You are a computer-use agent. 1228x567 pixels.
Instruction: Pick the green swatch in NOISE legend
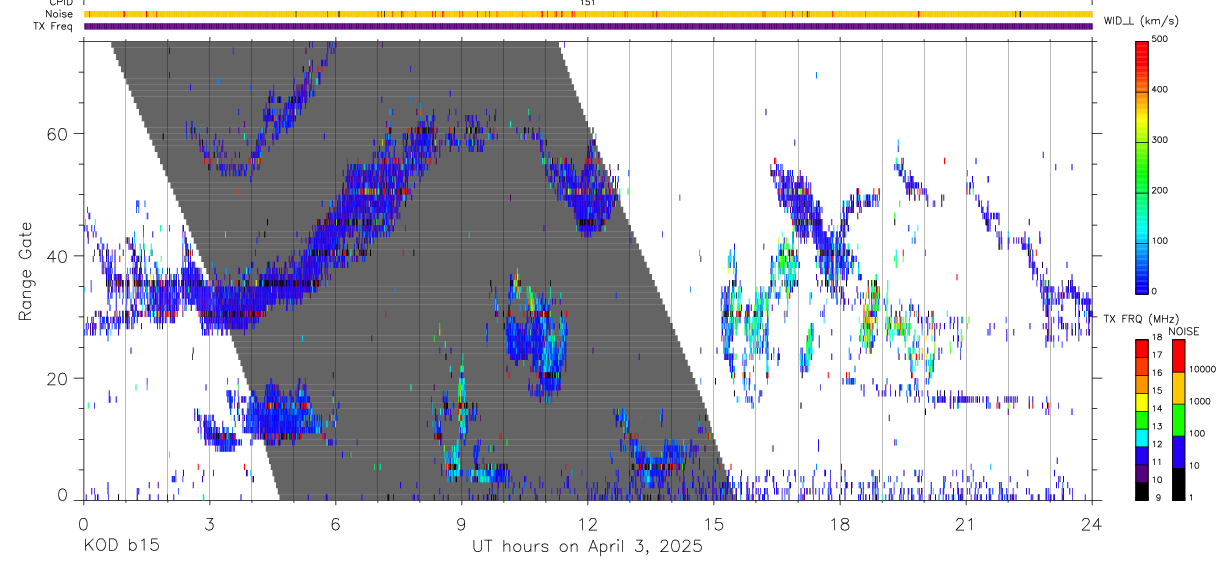pyautogui.click(x=1178, y=420)
